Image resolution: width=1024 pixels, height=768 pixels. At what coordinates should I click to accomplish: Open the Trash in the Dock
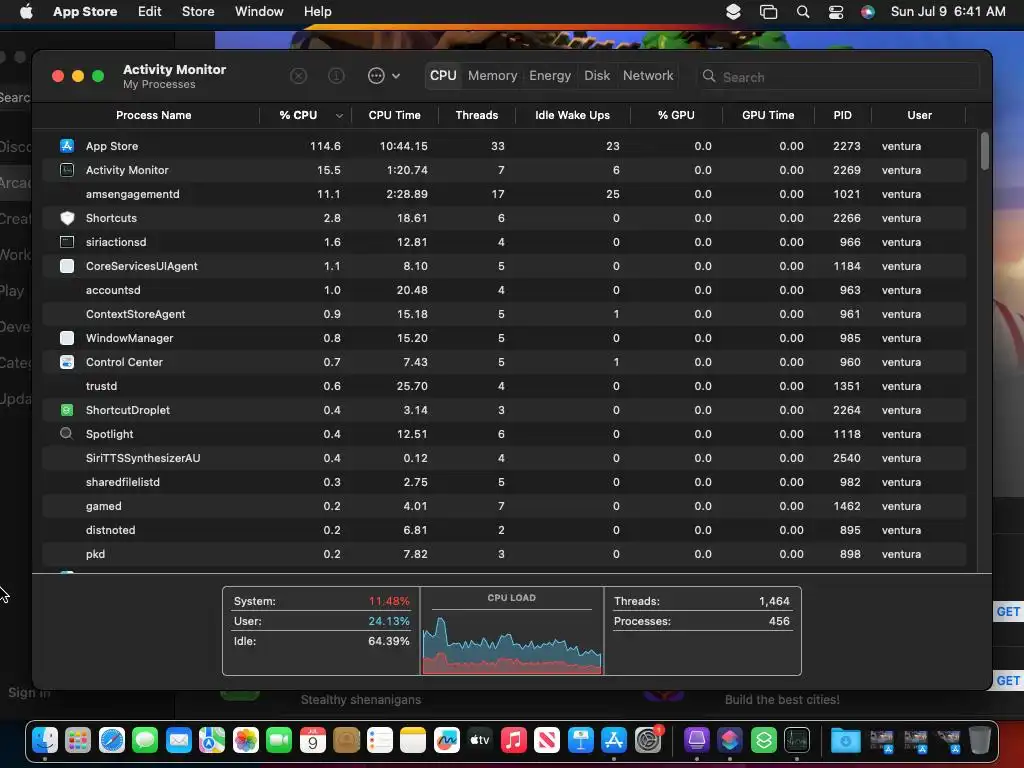(x=980, y=740)
